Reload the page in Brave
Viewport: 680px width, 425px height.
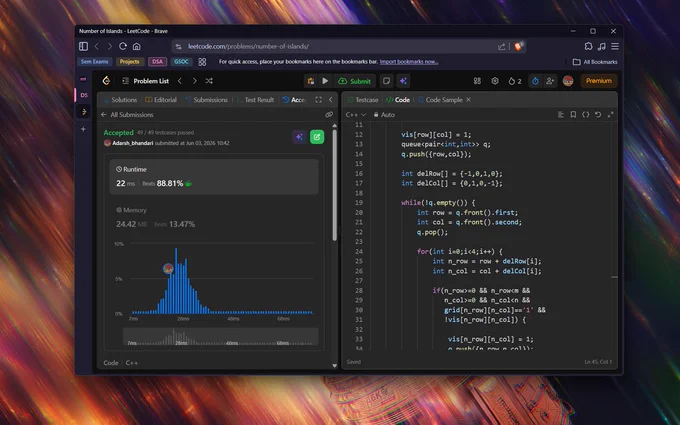pos(123,46)
